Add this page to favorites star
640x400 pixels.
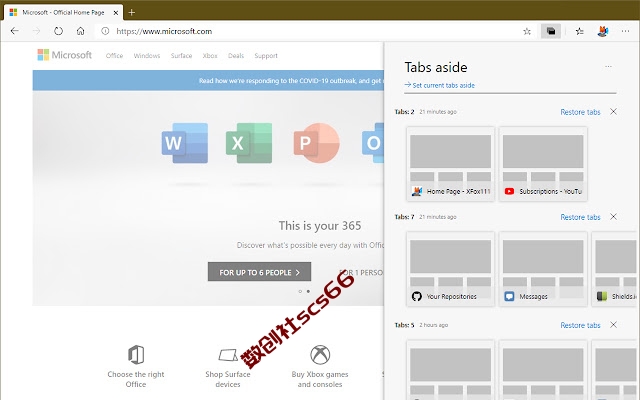527,31
